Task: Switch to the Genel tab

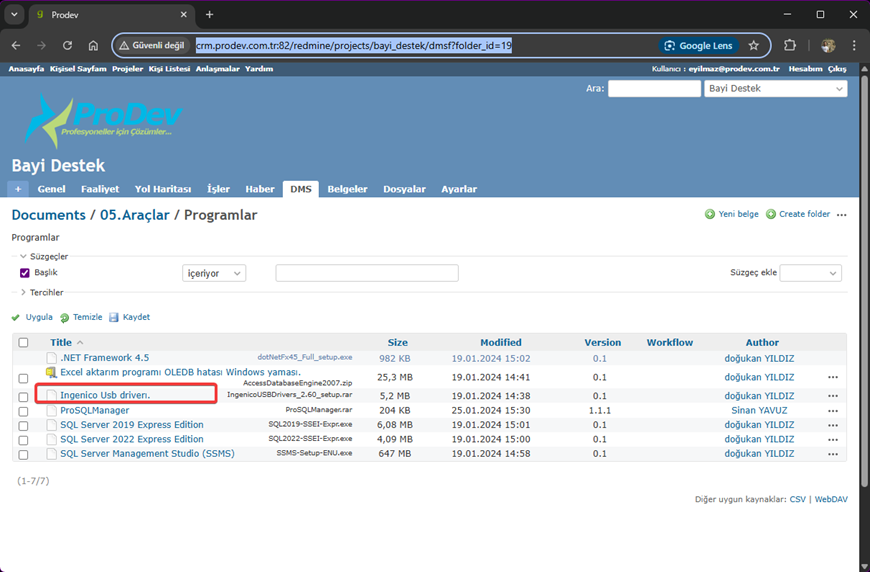Action: (x=52, y=189)
